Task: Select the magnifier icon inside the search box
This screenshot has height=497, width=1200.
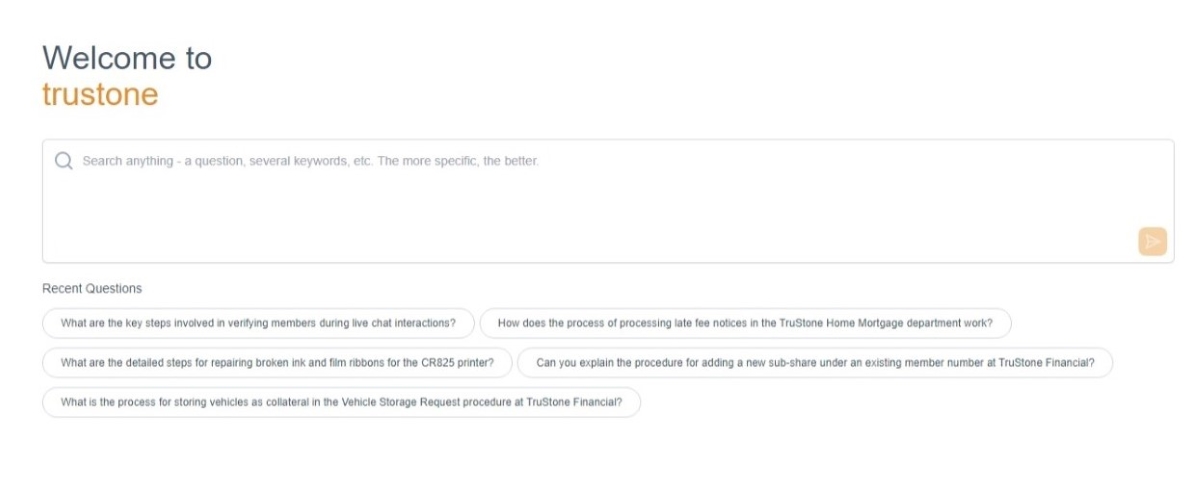Action: (x=64, y=161)
